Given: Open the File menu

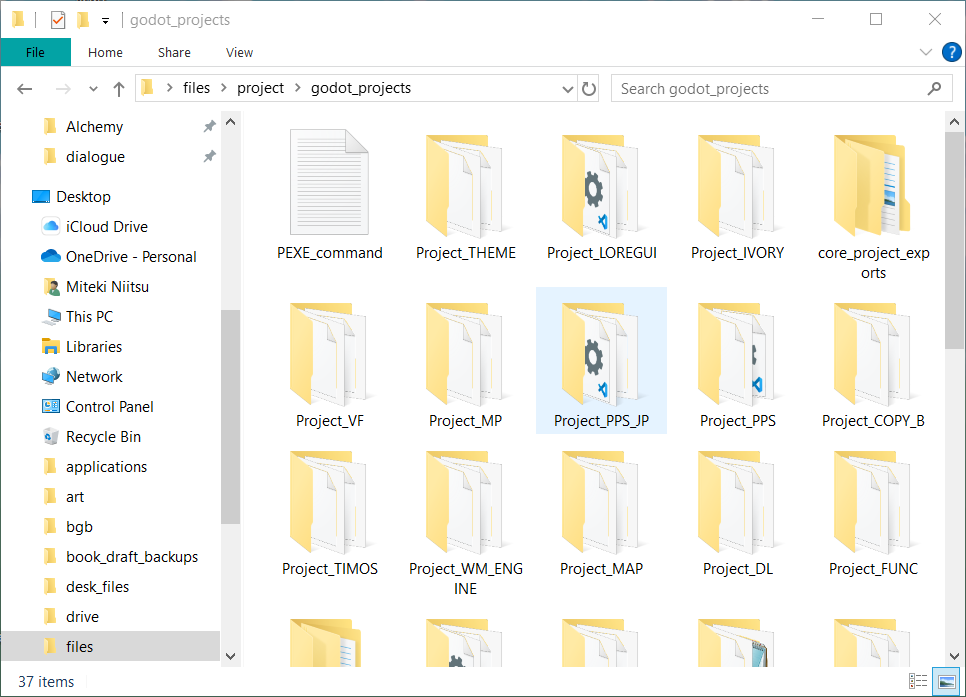Looking at the screenshot, I should [35, 52].
